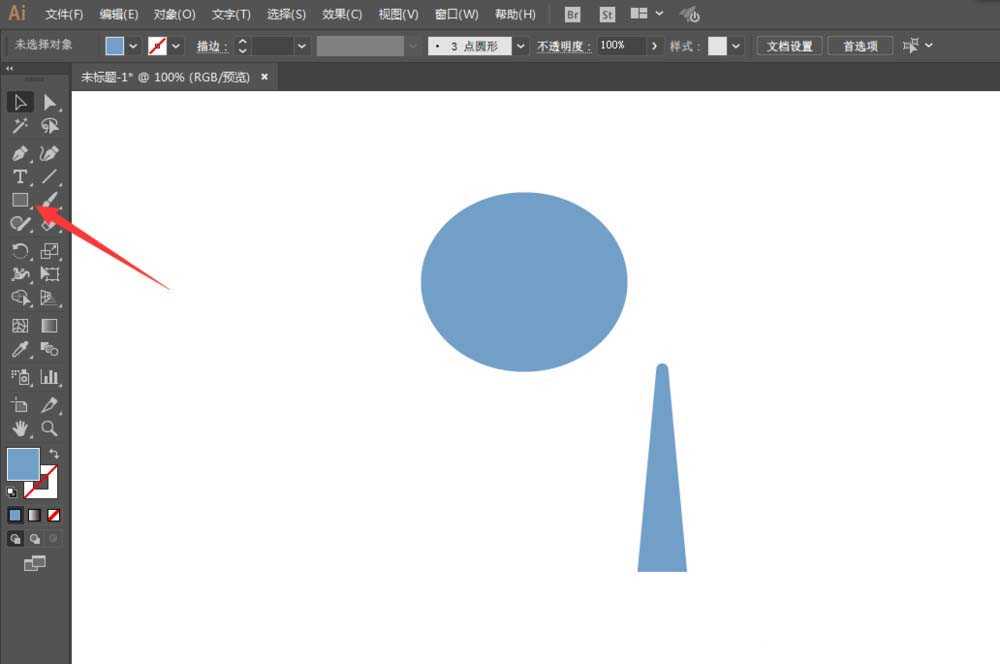1000x664 pixels.
Task: Choose the Zoom magnifier tool
Action: tap(50, 429)
